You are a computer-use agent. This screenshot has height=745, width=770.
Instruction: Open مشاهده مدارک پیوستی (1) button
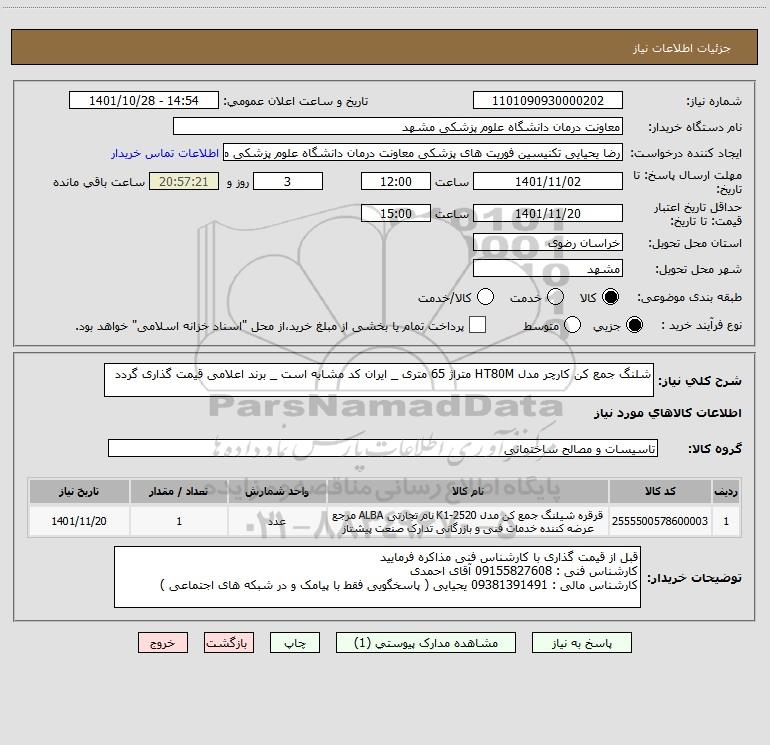click(x=426, y=643)
